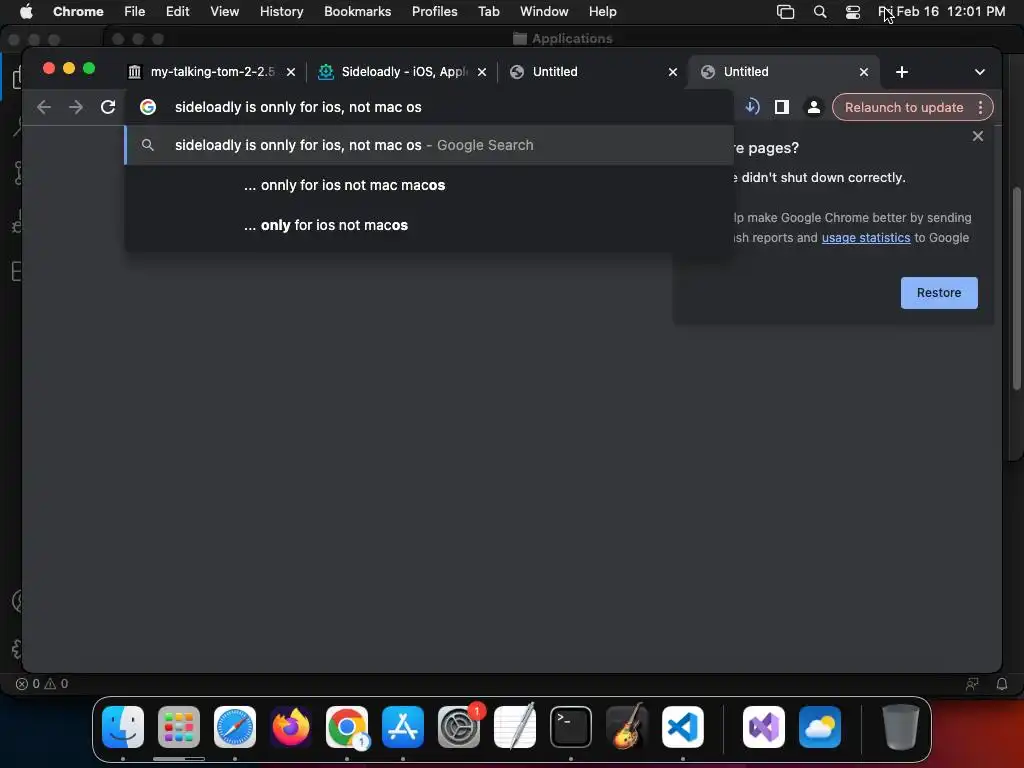Viewport: 1024px width, 768px height.
Task: Open a new Chrome tab
Action: [x=902, y=72]
